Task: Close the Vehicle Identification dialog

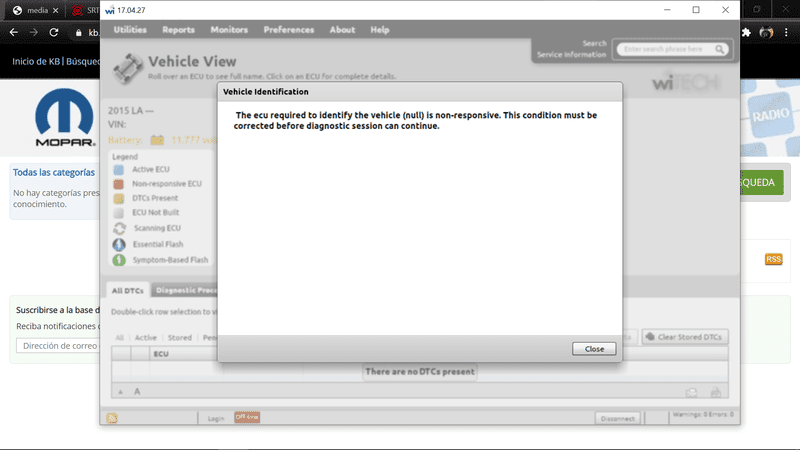Action: (594, 349)
